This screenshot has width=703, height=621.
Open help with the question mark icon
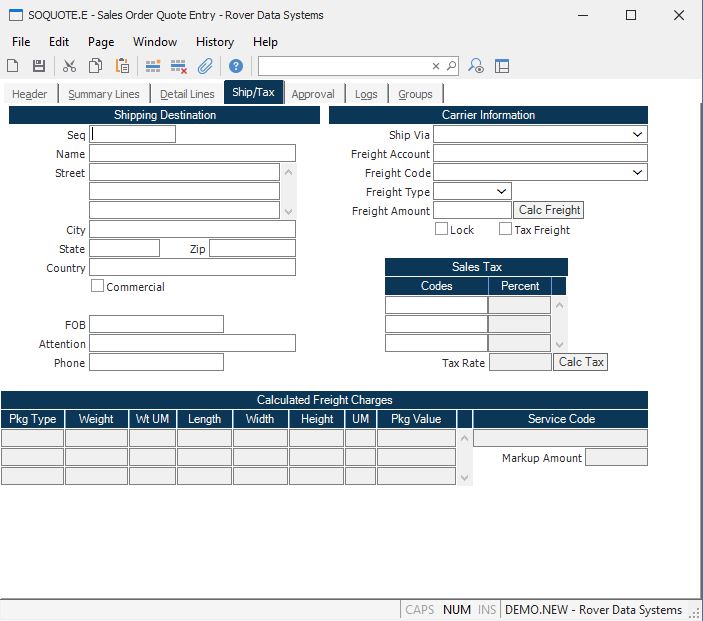[236, 66]
